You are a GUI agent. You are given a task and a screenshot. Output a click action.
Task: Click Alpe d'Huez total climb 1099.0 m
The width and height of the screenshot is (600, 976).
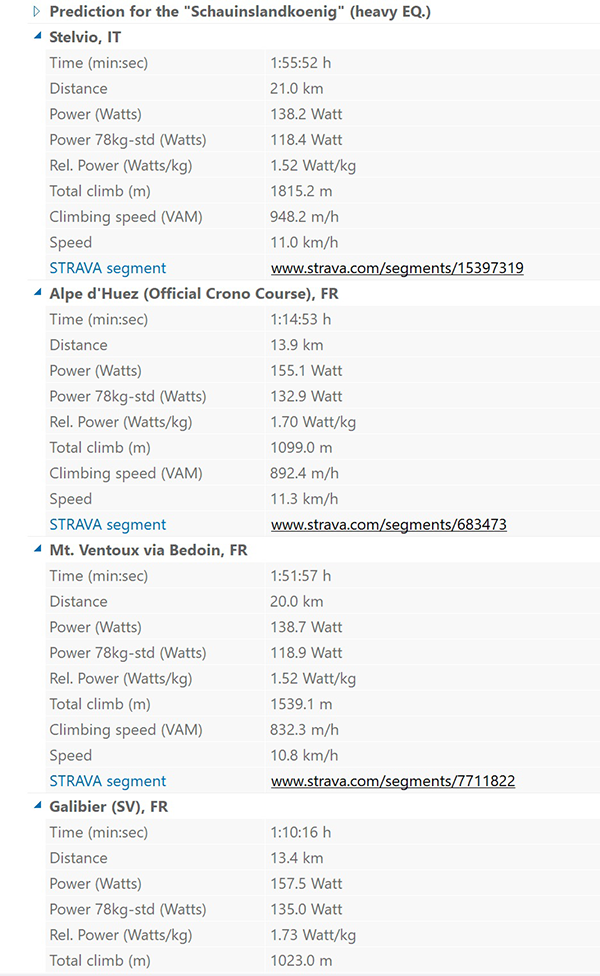301,448
